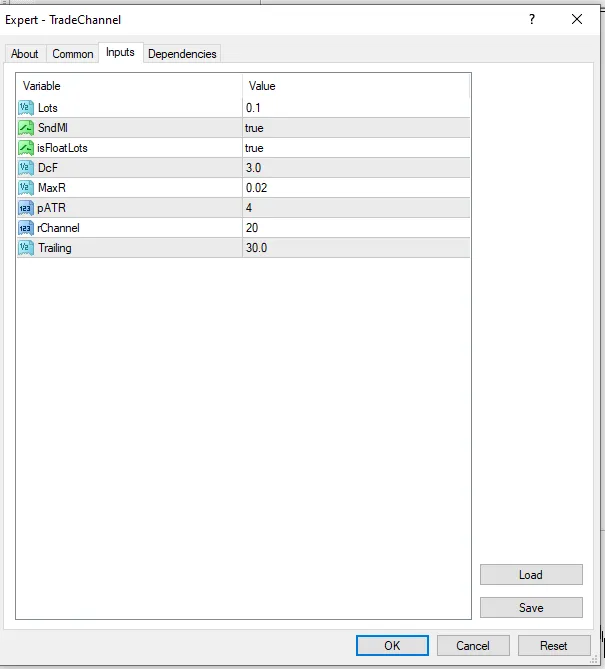Click the integer icon beside rChannel

[26, 228]
